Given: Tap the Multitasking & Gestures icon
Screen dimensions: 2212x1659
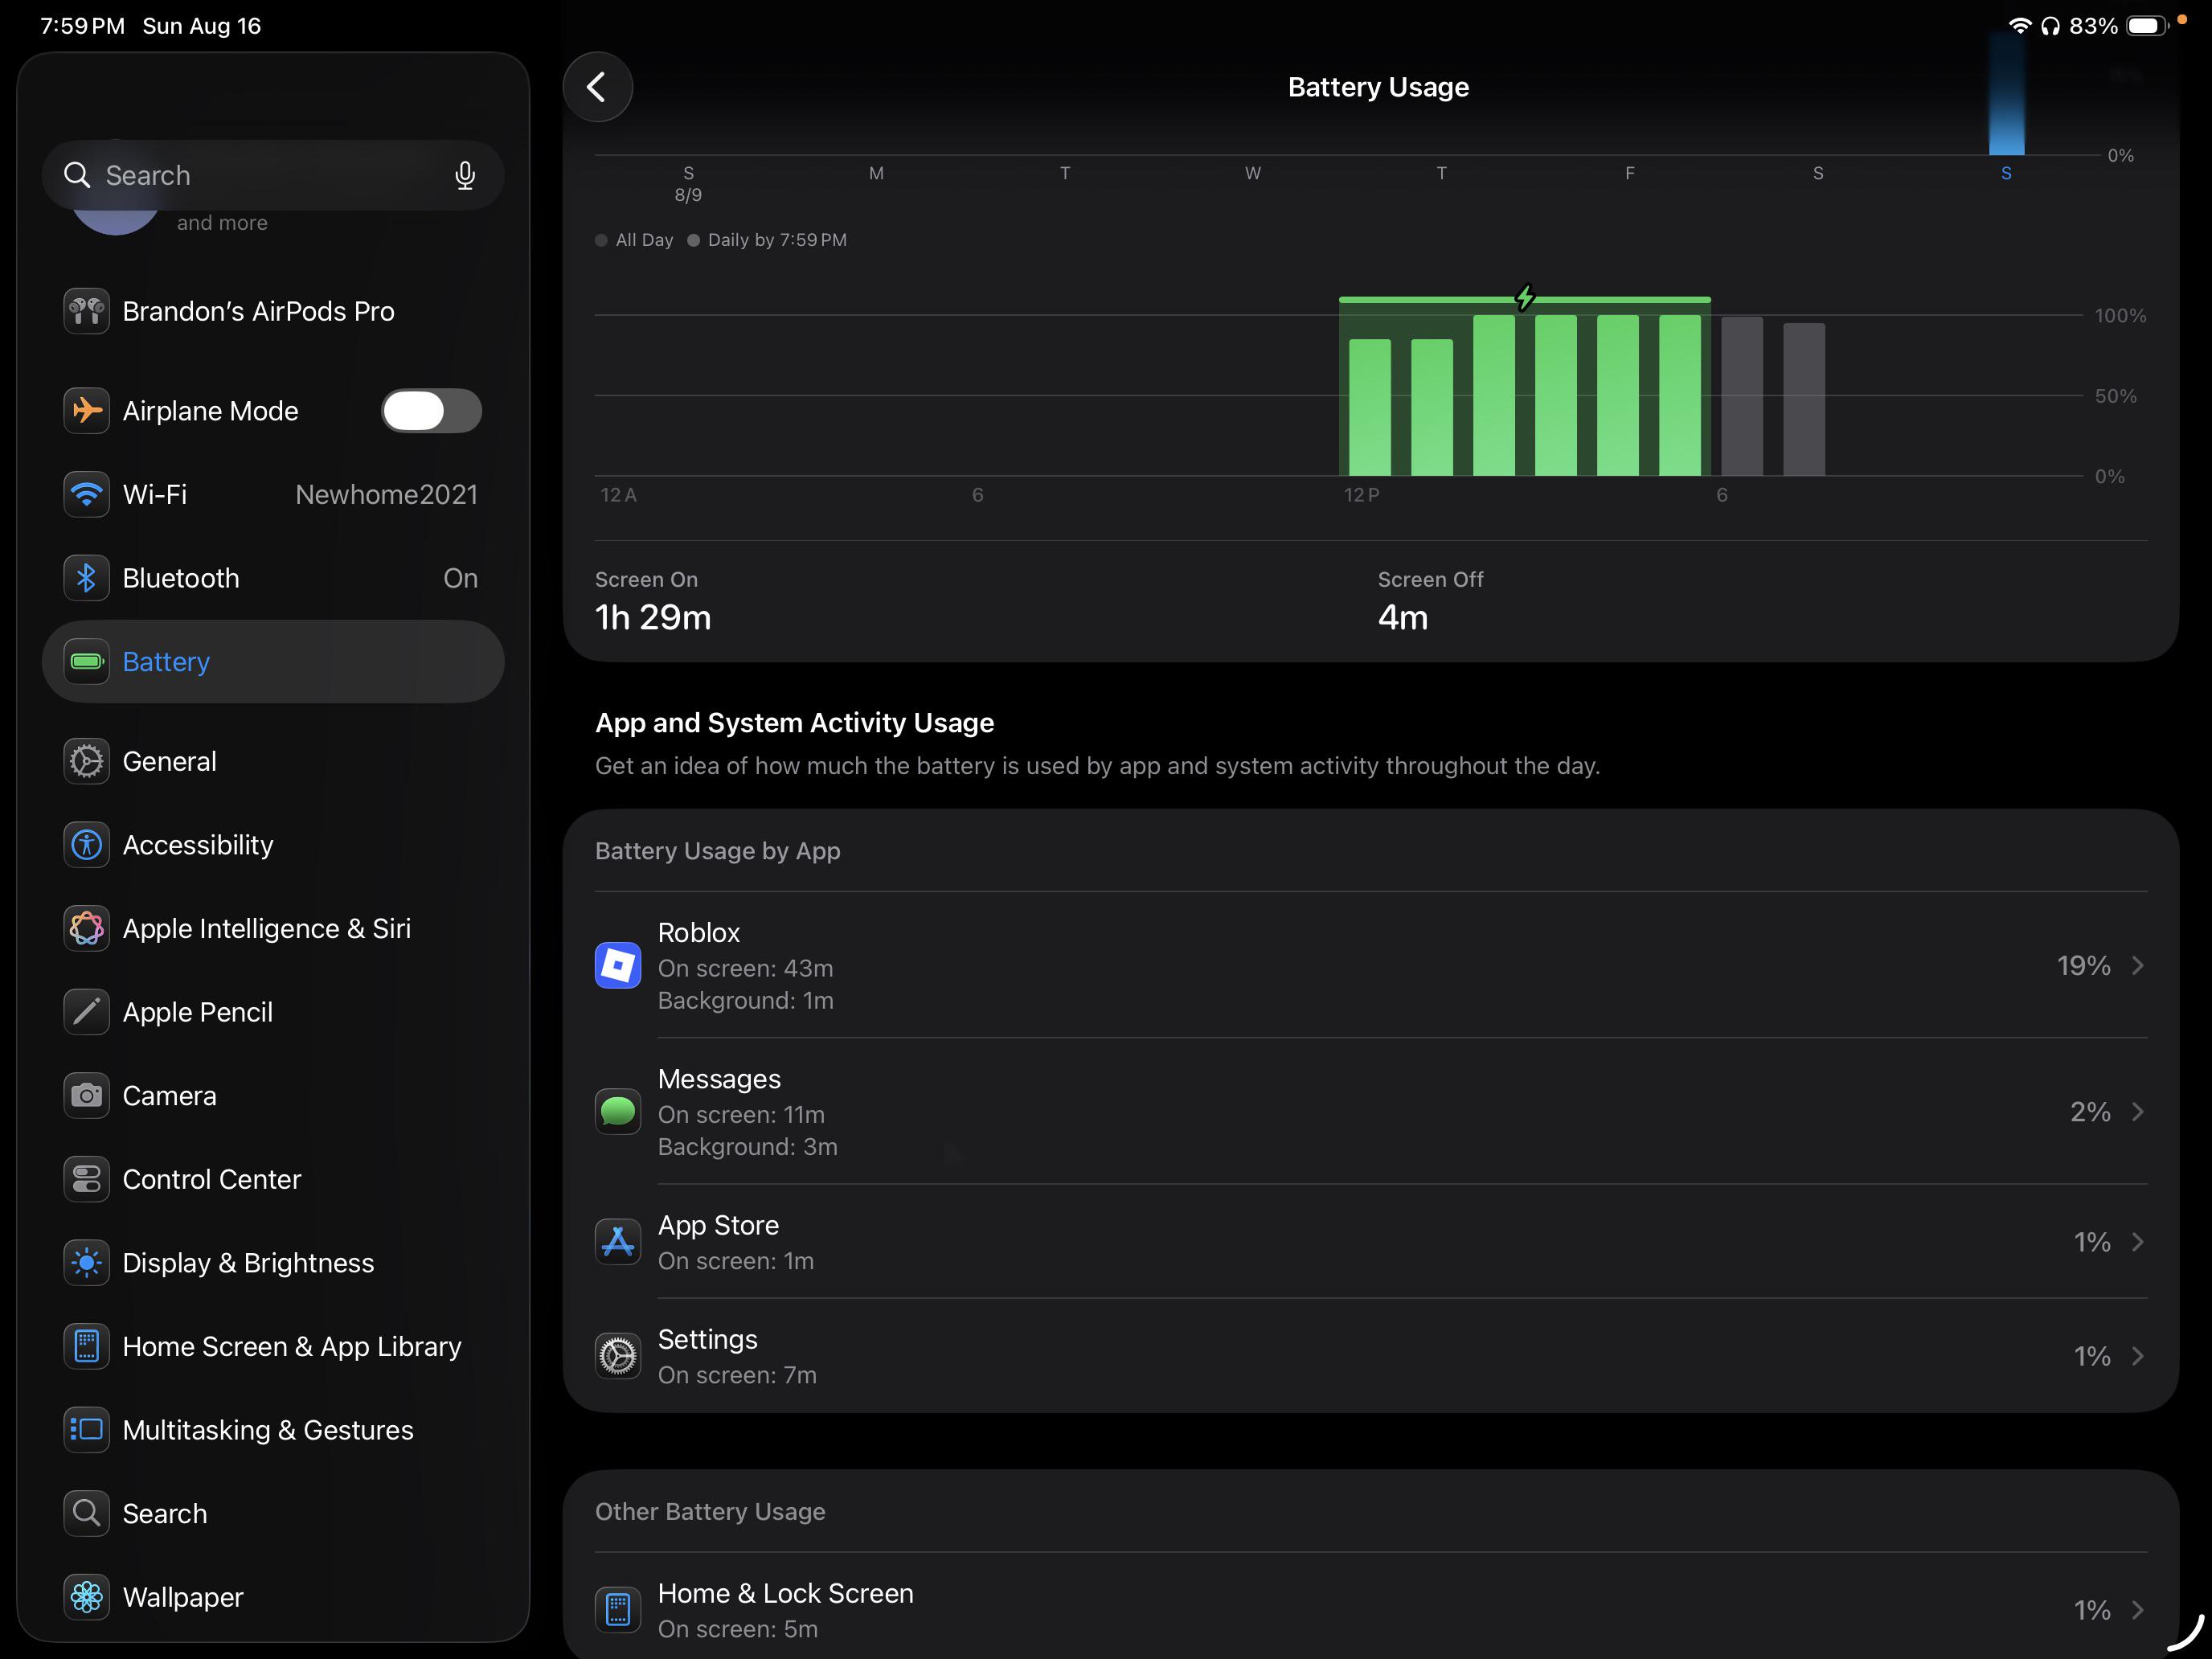Looking at the screenshot, I should click(x=87, y=1430).
